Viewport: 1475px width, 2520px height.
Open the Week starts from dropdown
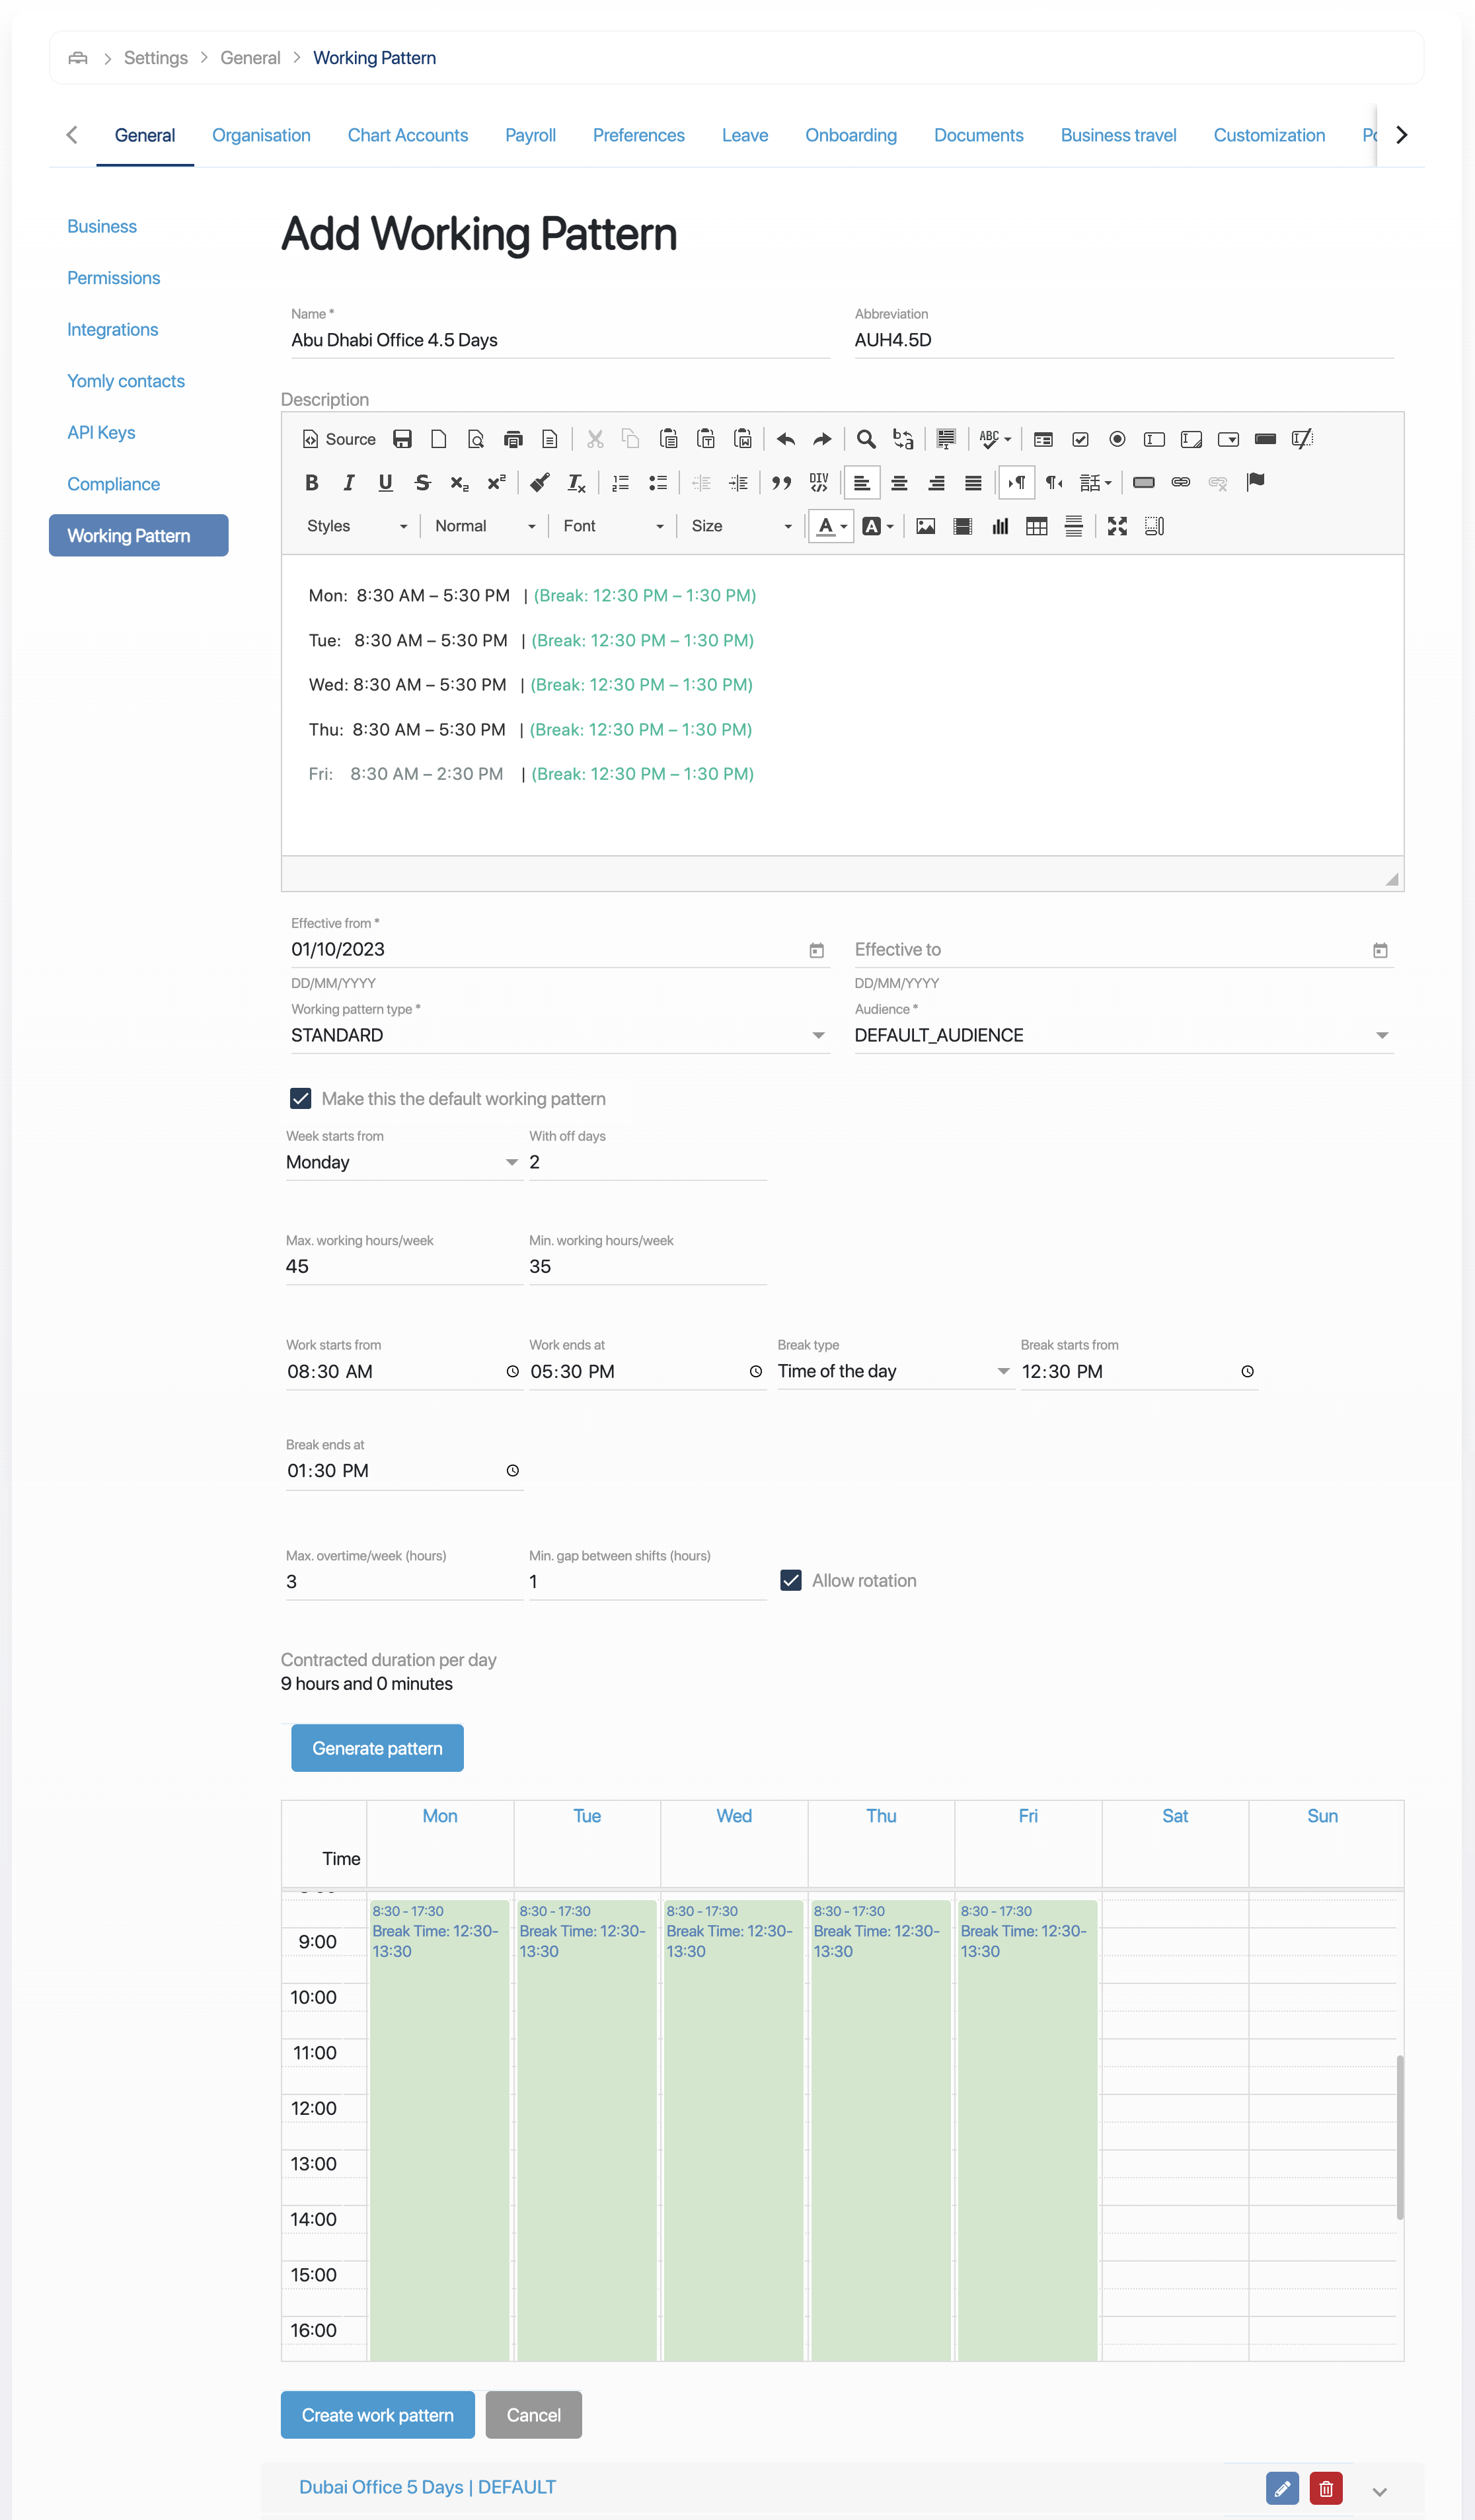[511, 1162]
